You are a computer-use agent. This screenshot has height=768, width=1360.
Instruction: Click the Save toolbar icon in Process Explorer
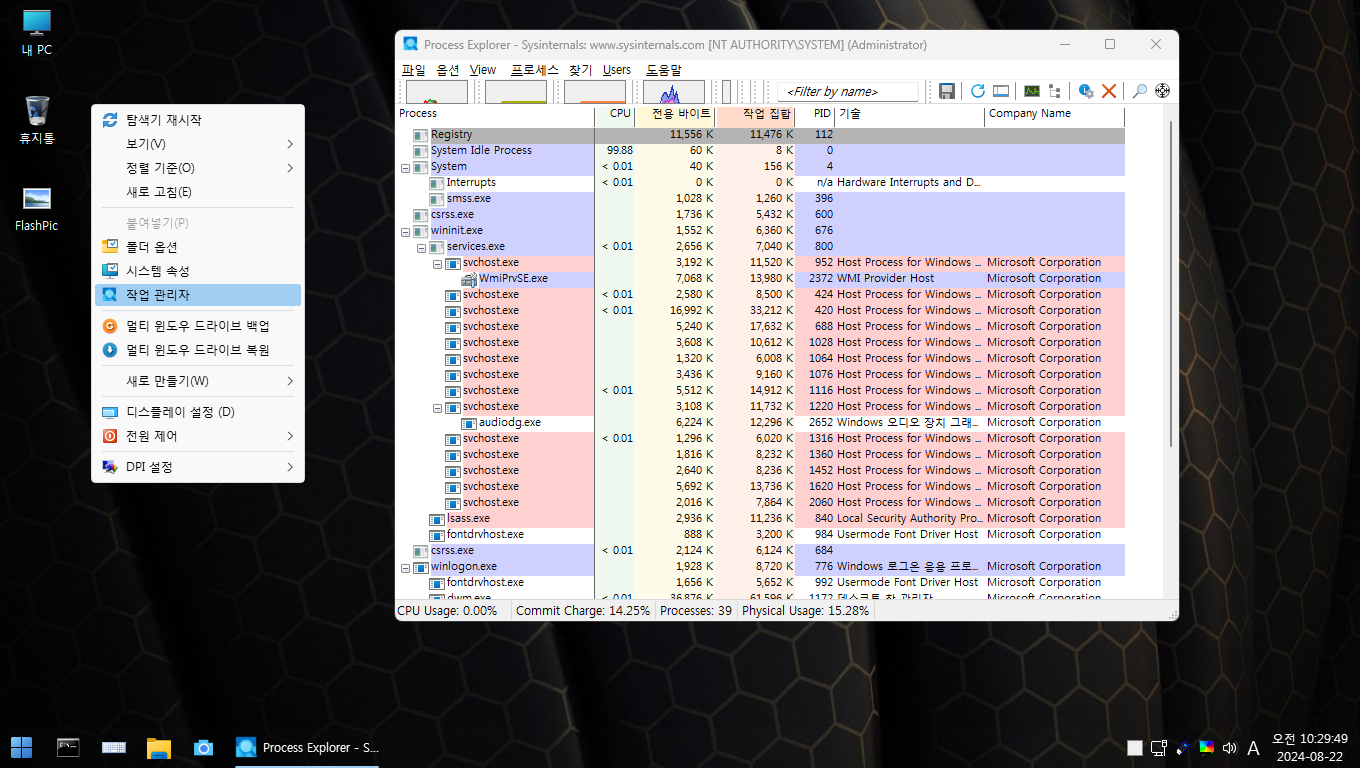947,91
